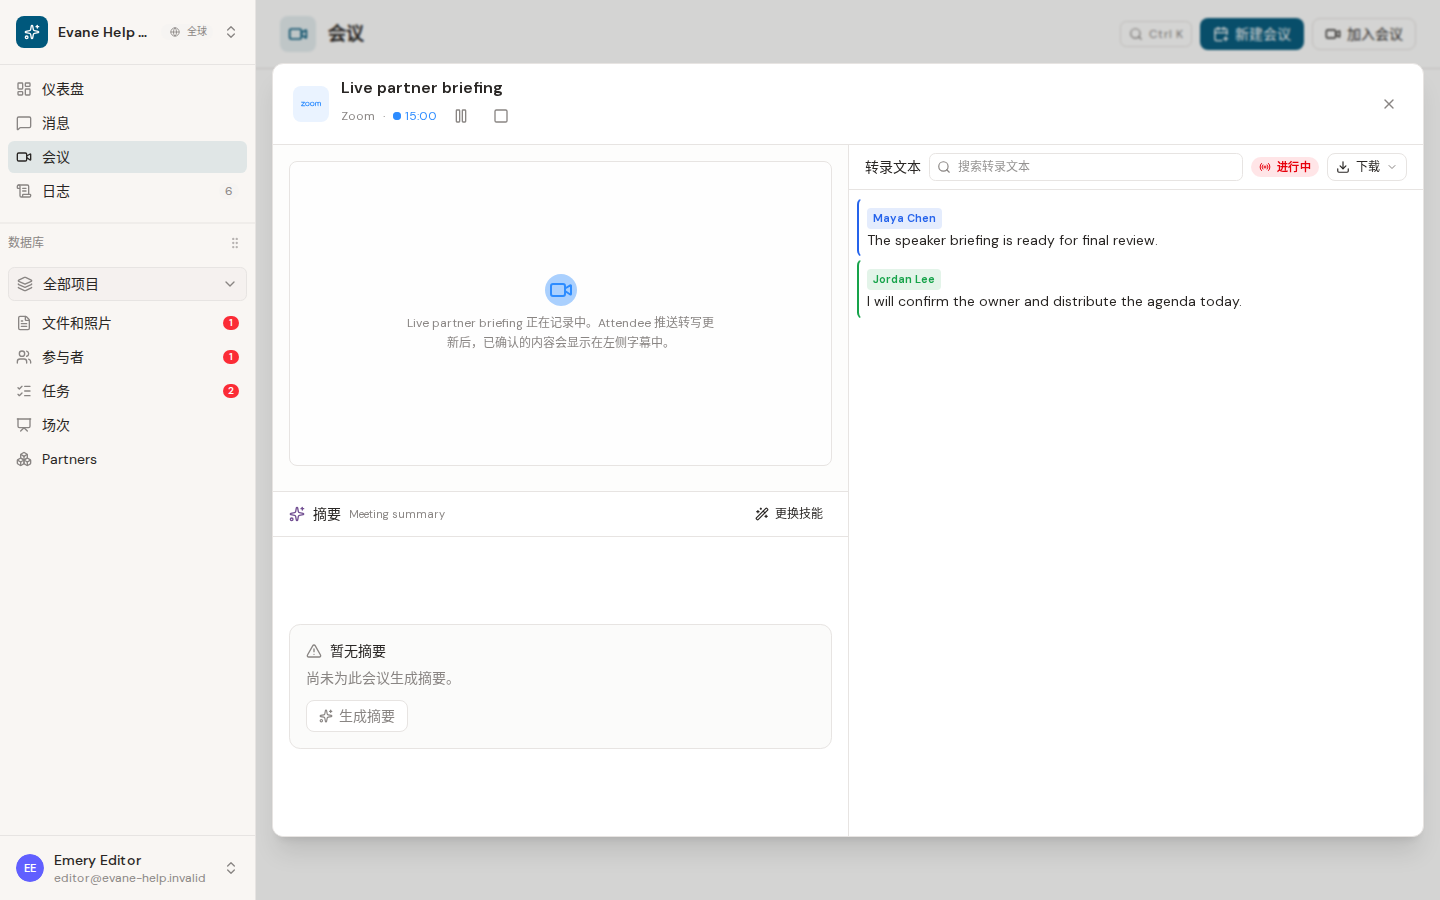Click the Evane Help sparkle logo
The width and height of the screenshot is (1440, 900).
(32, 32)
